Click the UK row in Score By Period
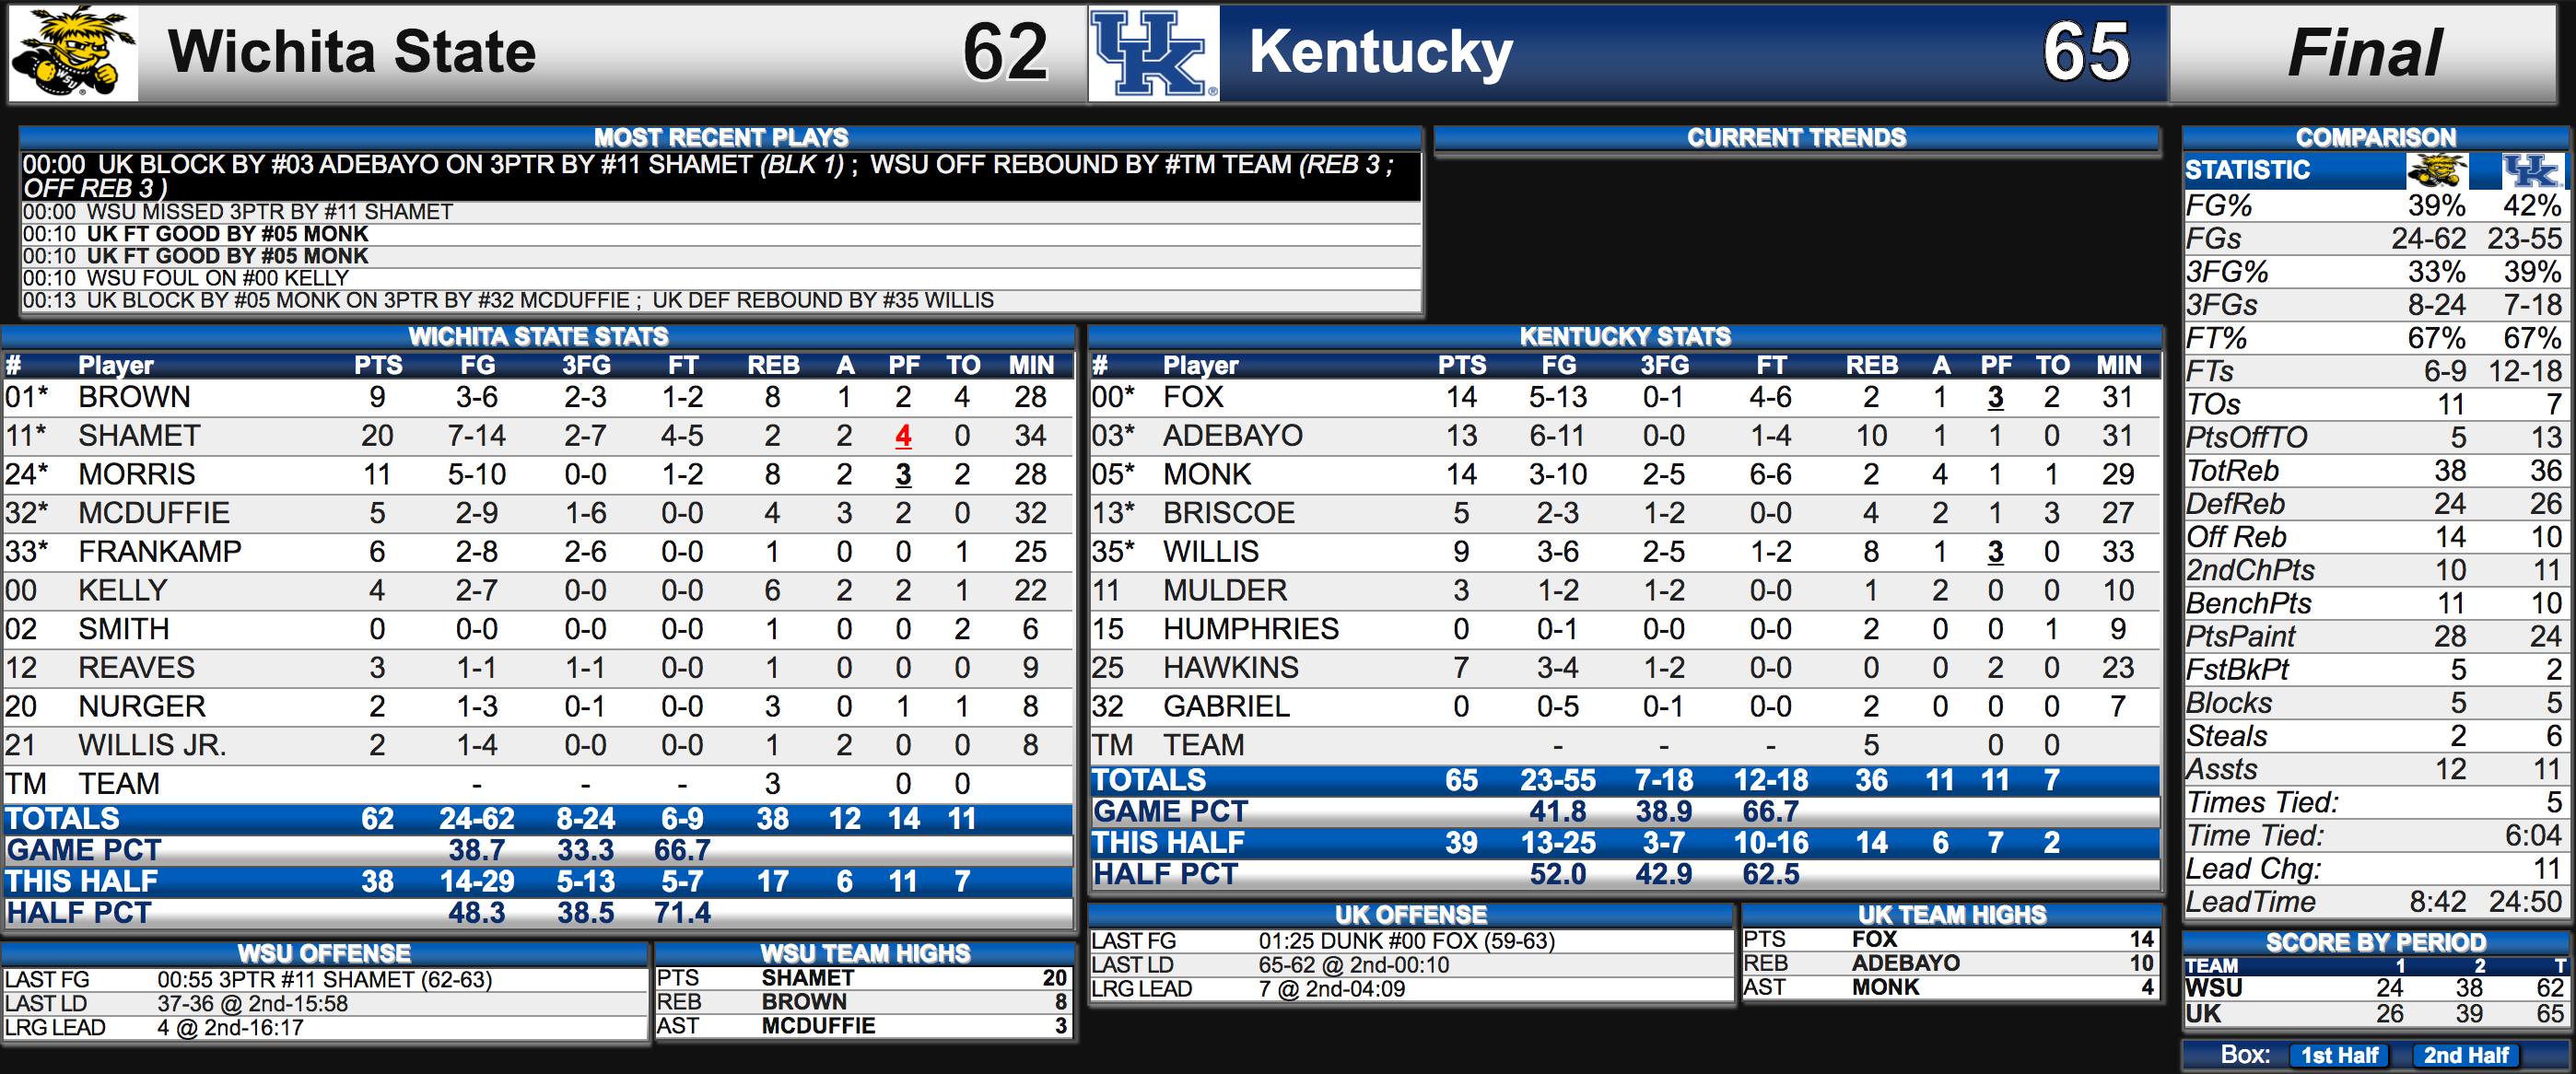This screenshot has width=2576, height=1074. pyautogui.click(x=2373, y=1014)
